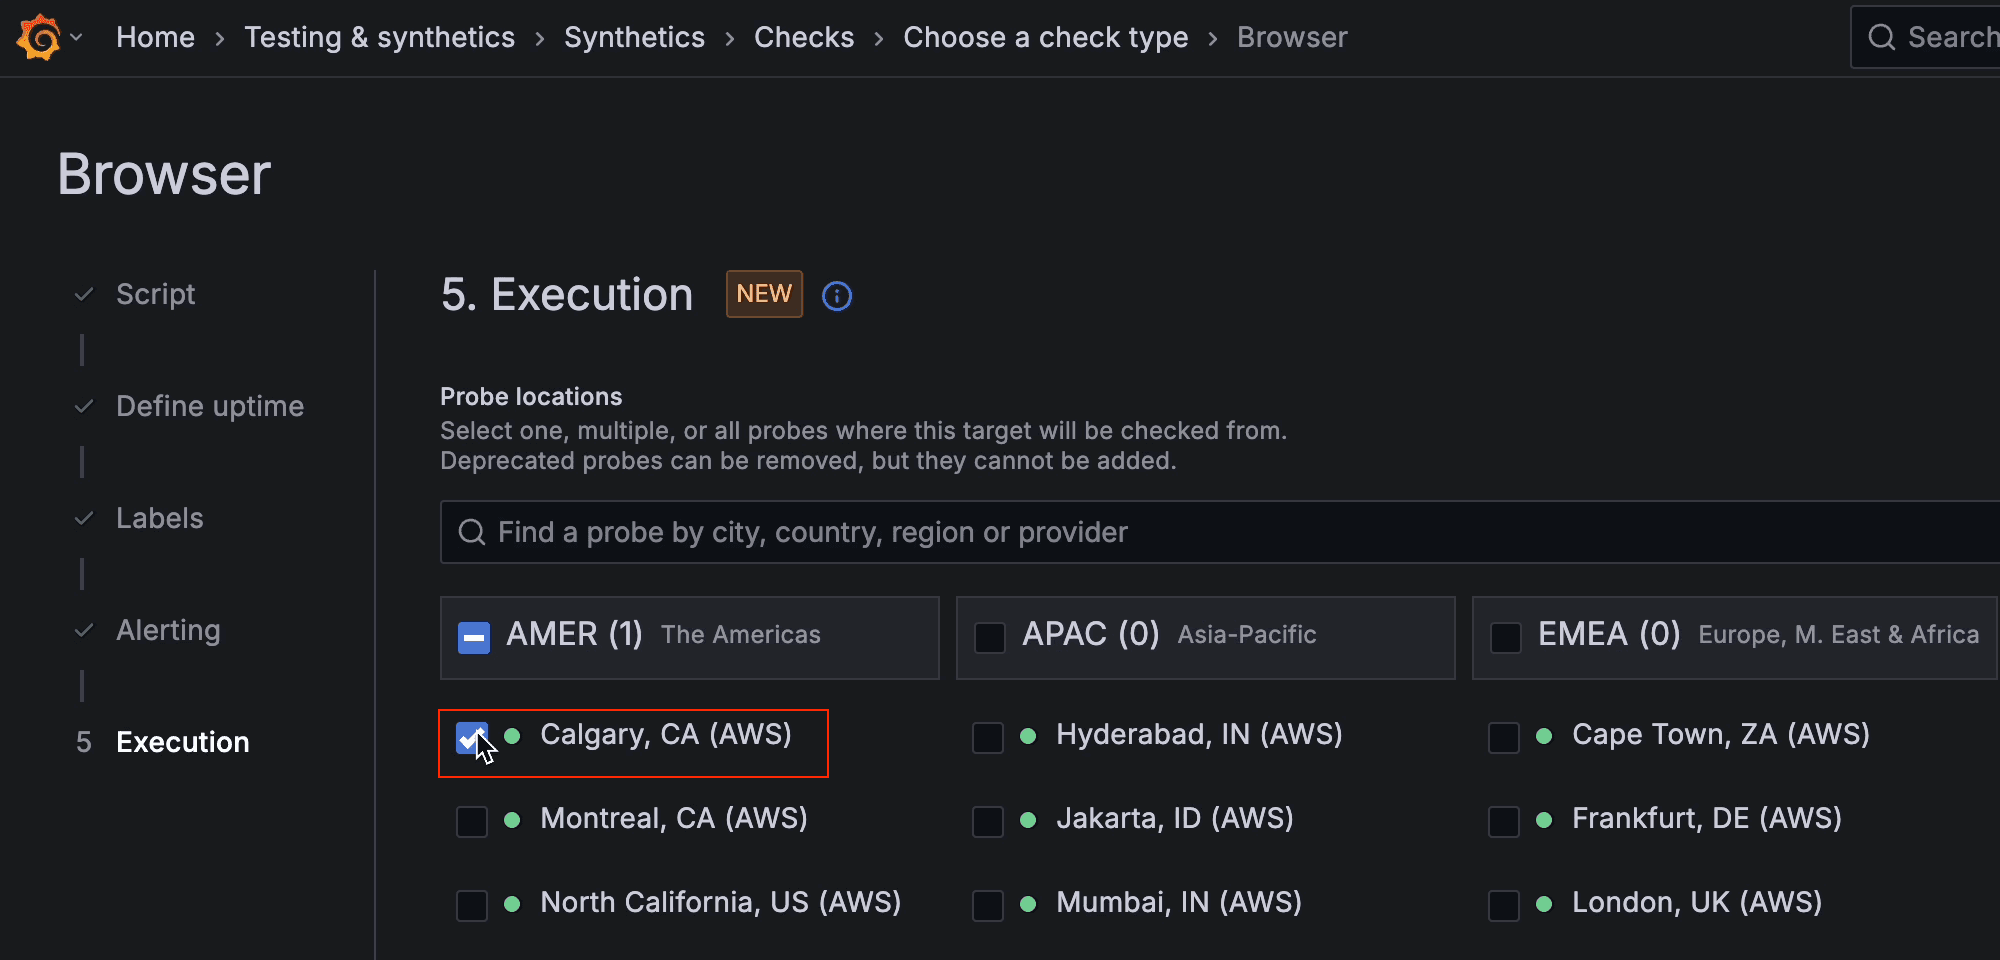
Task: Jump to the Define uptime step
Action: click(210, 406)
